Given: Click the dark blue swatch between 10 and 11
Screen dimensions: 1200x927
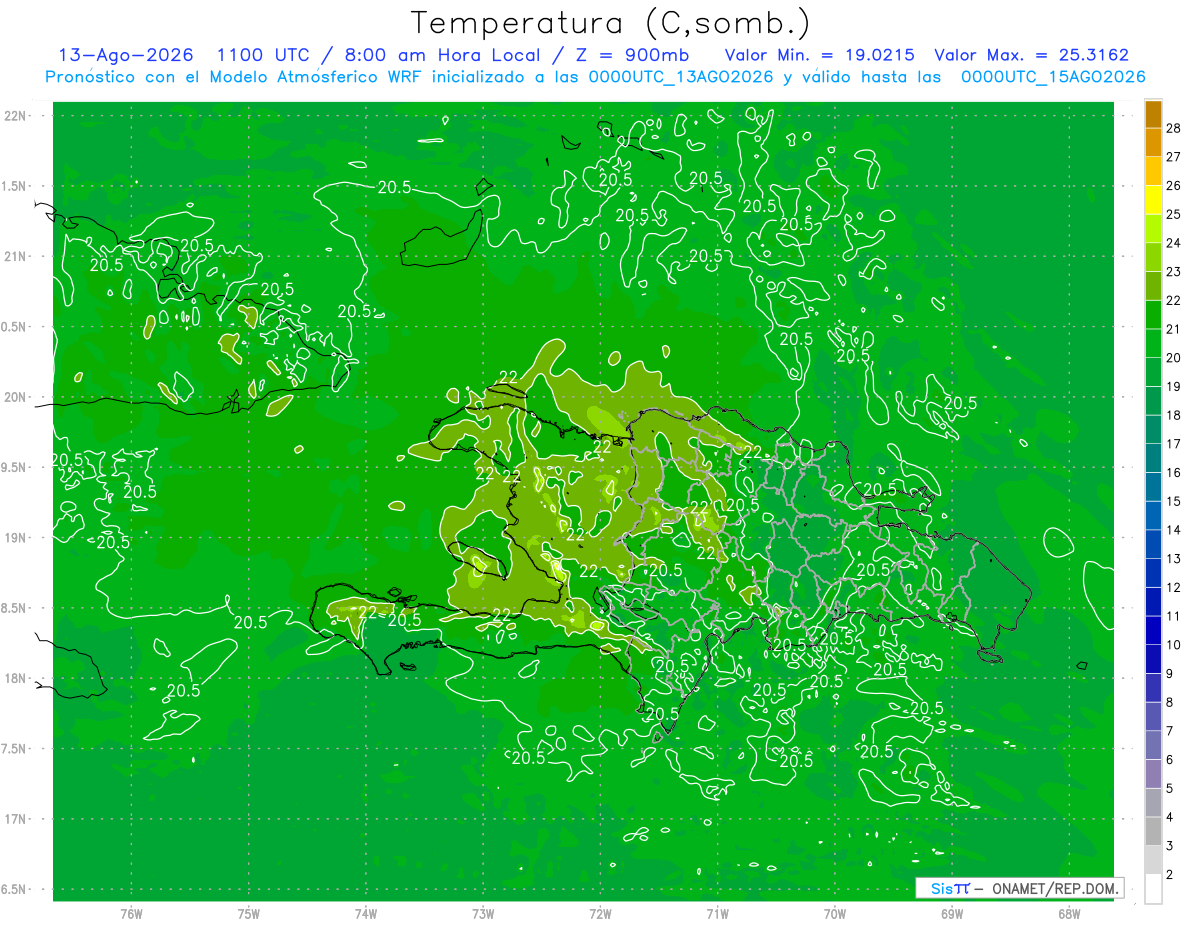Looking at the screenshot, I should (x=1153, y=631).
